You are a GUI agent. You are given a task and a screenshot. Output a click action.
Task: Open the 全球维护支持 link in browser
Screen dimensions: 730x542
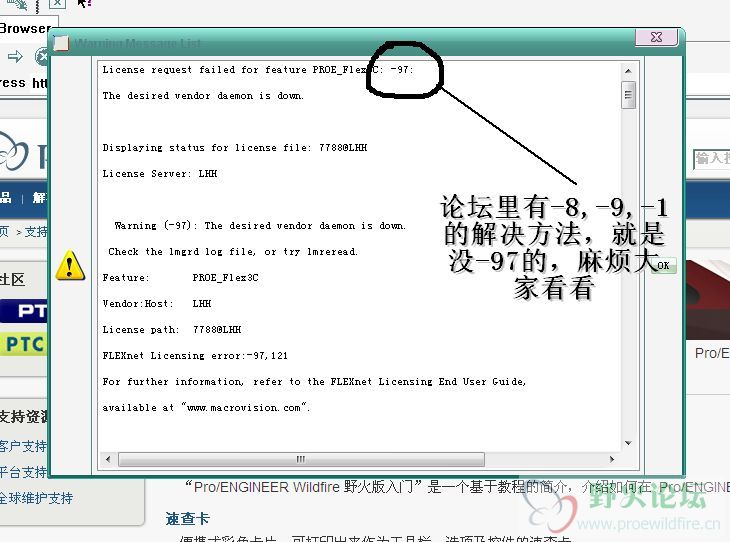[36, 499]
